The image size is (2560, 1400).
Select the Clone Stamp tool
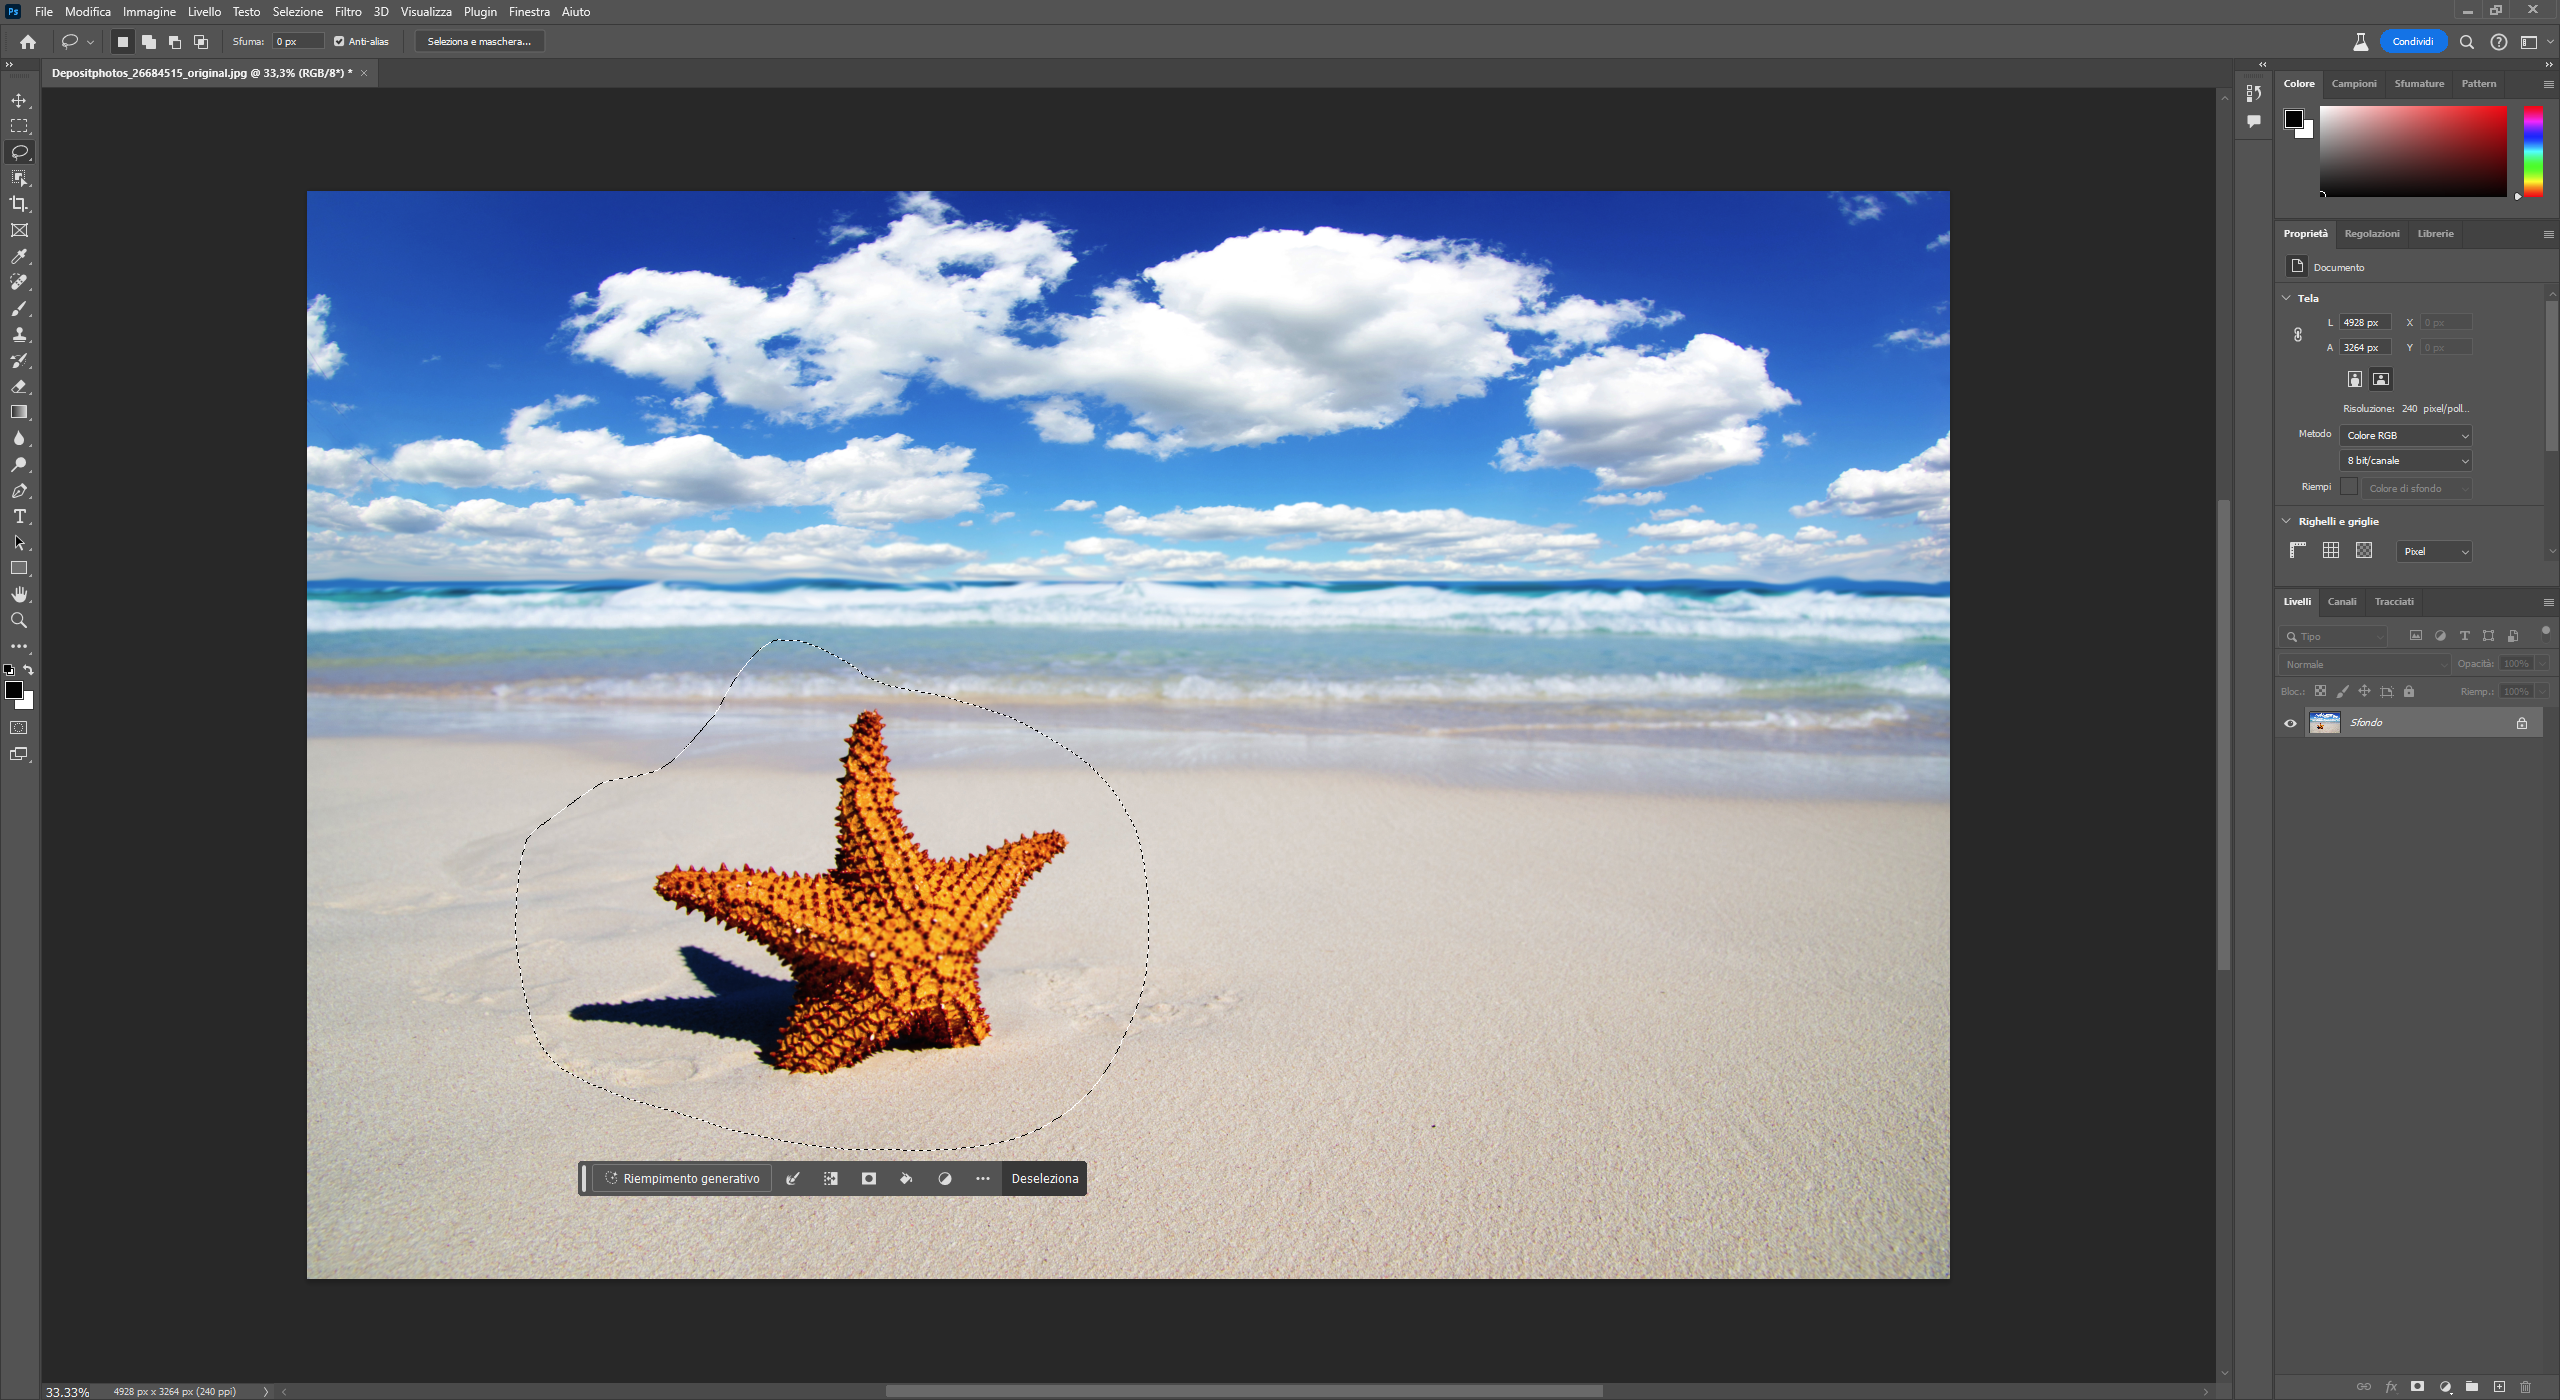tap(19, 335)
